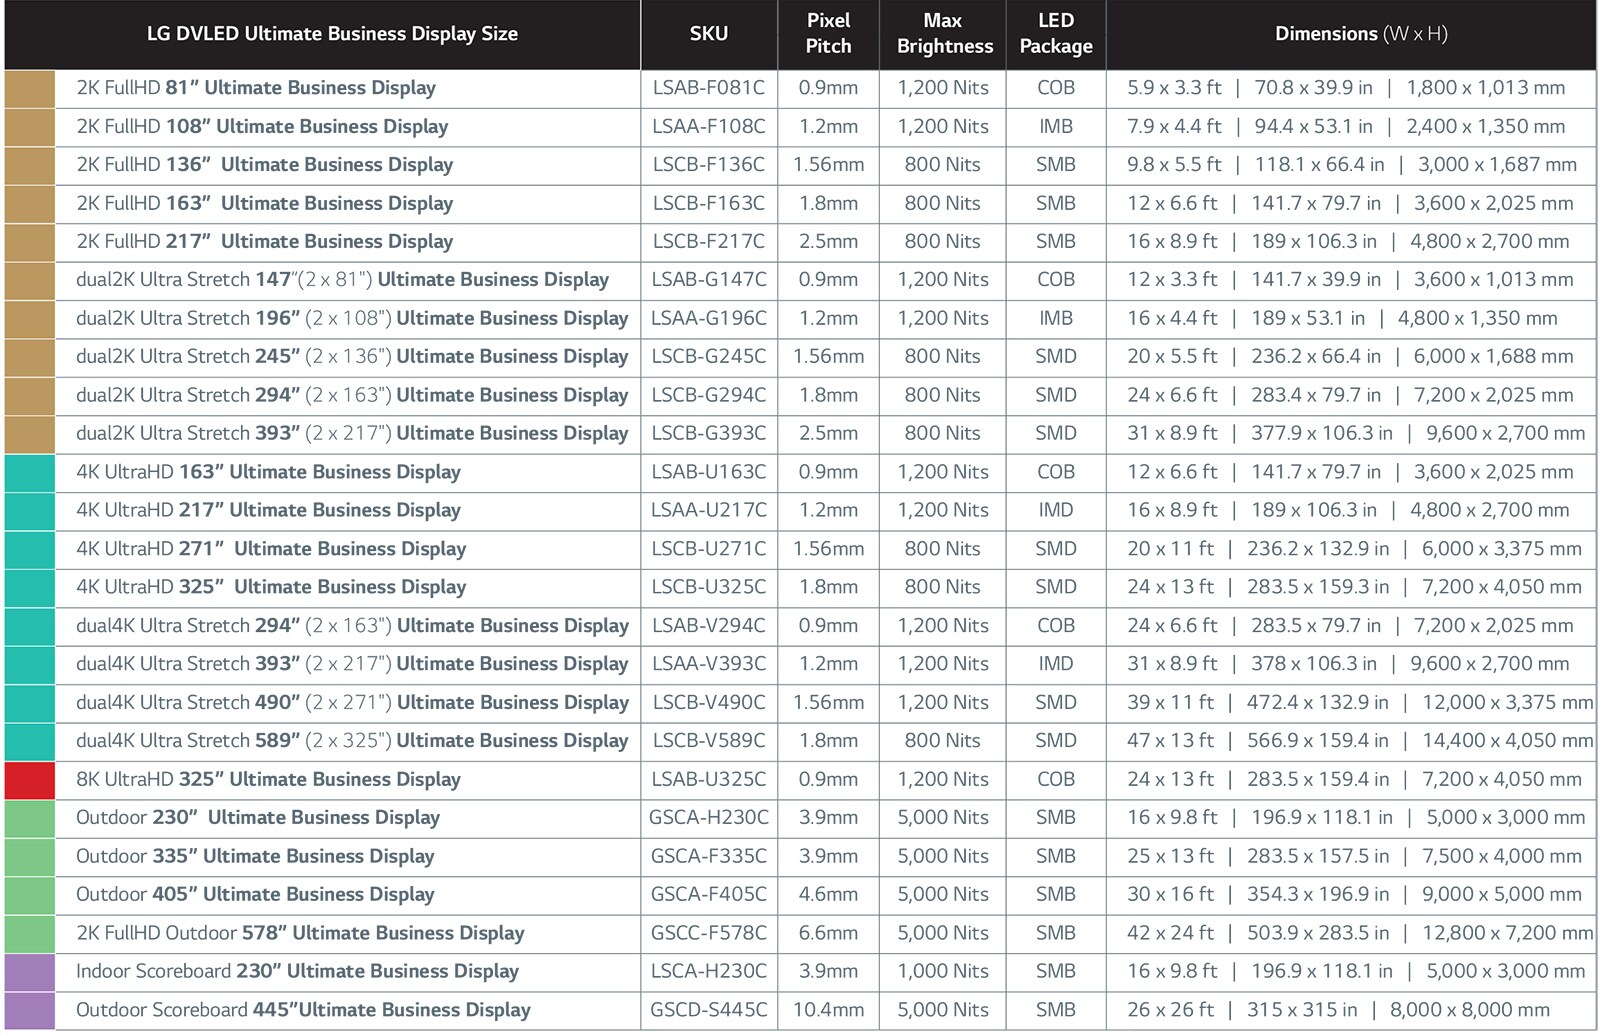Image resolution: width=1600 pixels, height=1035 pixels.
Task: Click the Max Brightness column header
Action: point(942,34)
